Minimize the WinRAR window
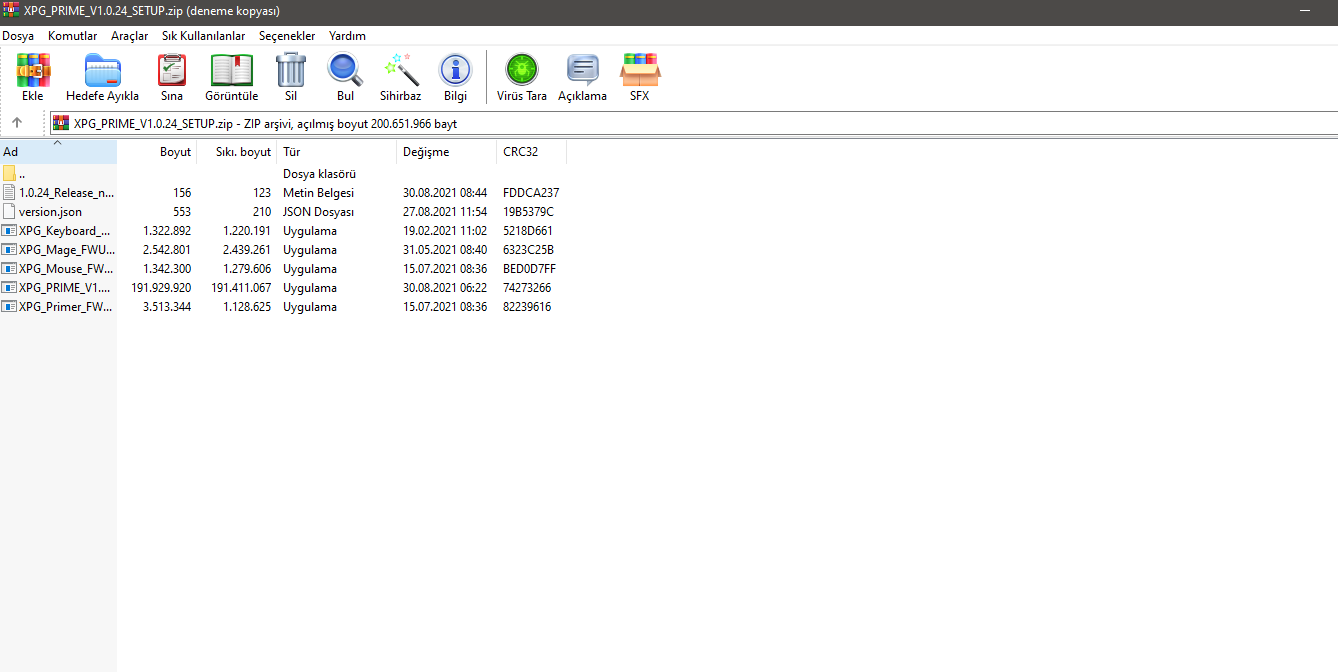The image size is (1338, 672). point(1303,11)
